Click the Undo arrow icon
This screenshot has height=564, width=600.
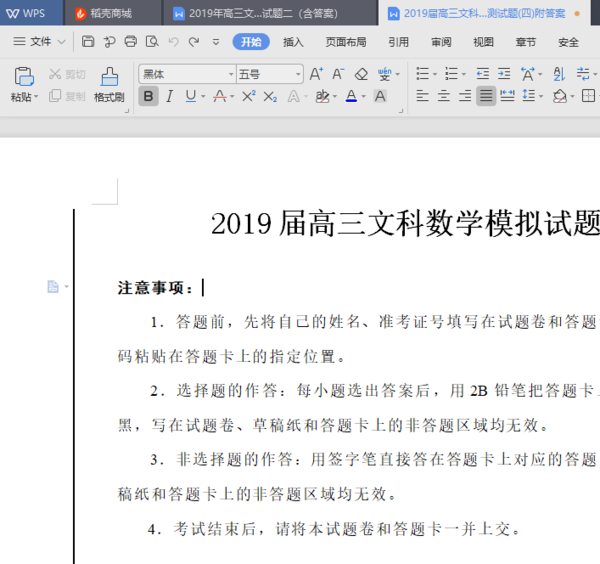[174, 41]
